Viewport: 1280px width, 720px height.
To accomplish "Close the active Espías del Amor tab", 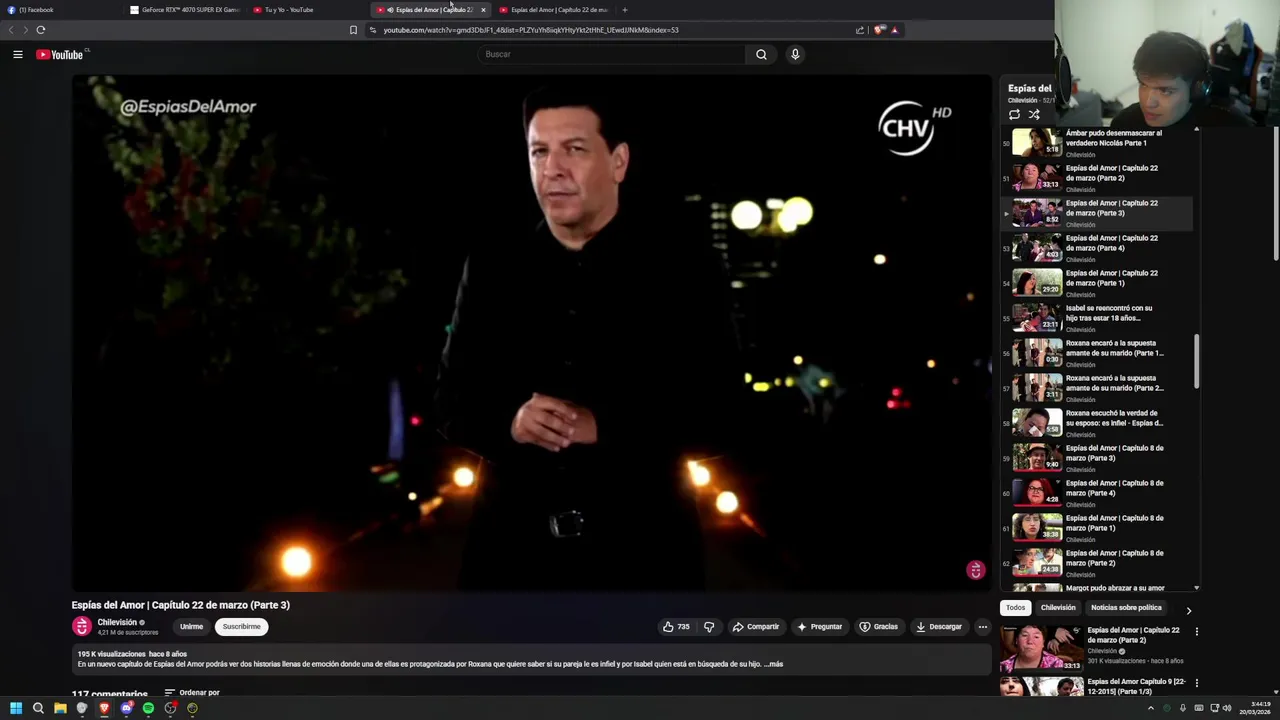I will tap(483, 10).
